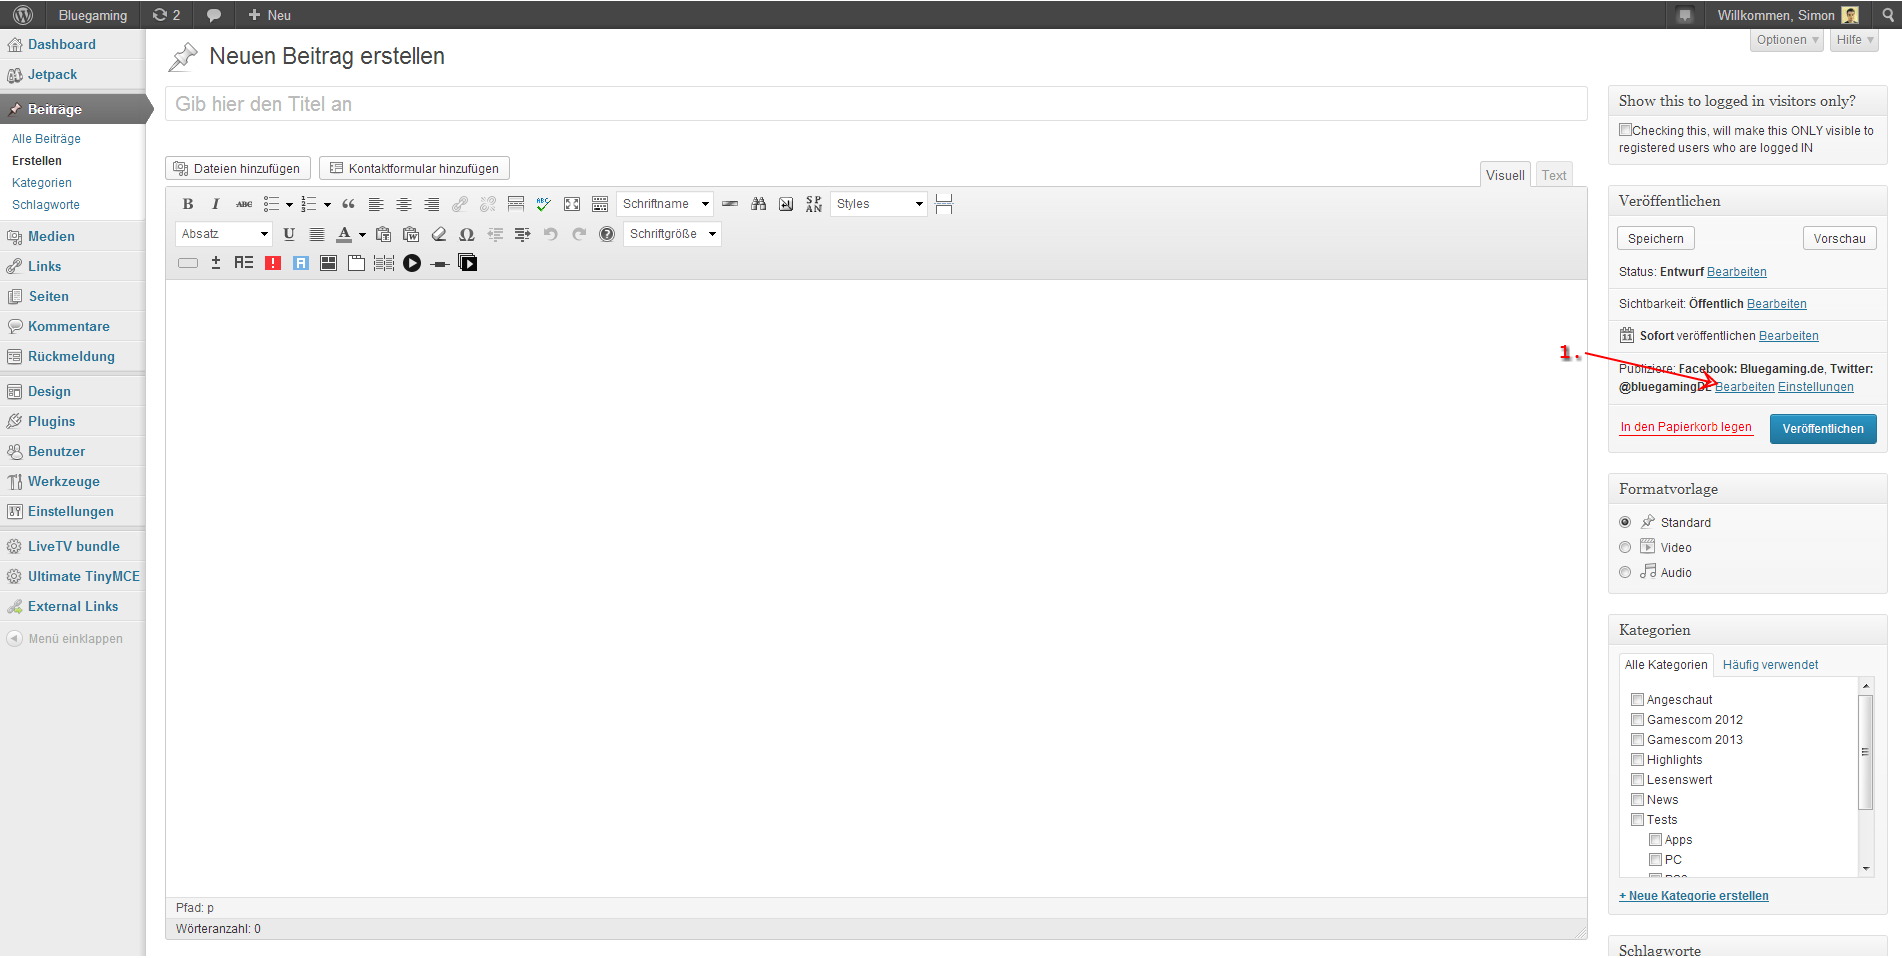Paste as plain text
This screenshot has height=958, width=1902.
coord(383,234)
